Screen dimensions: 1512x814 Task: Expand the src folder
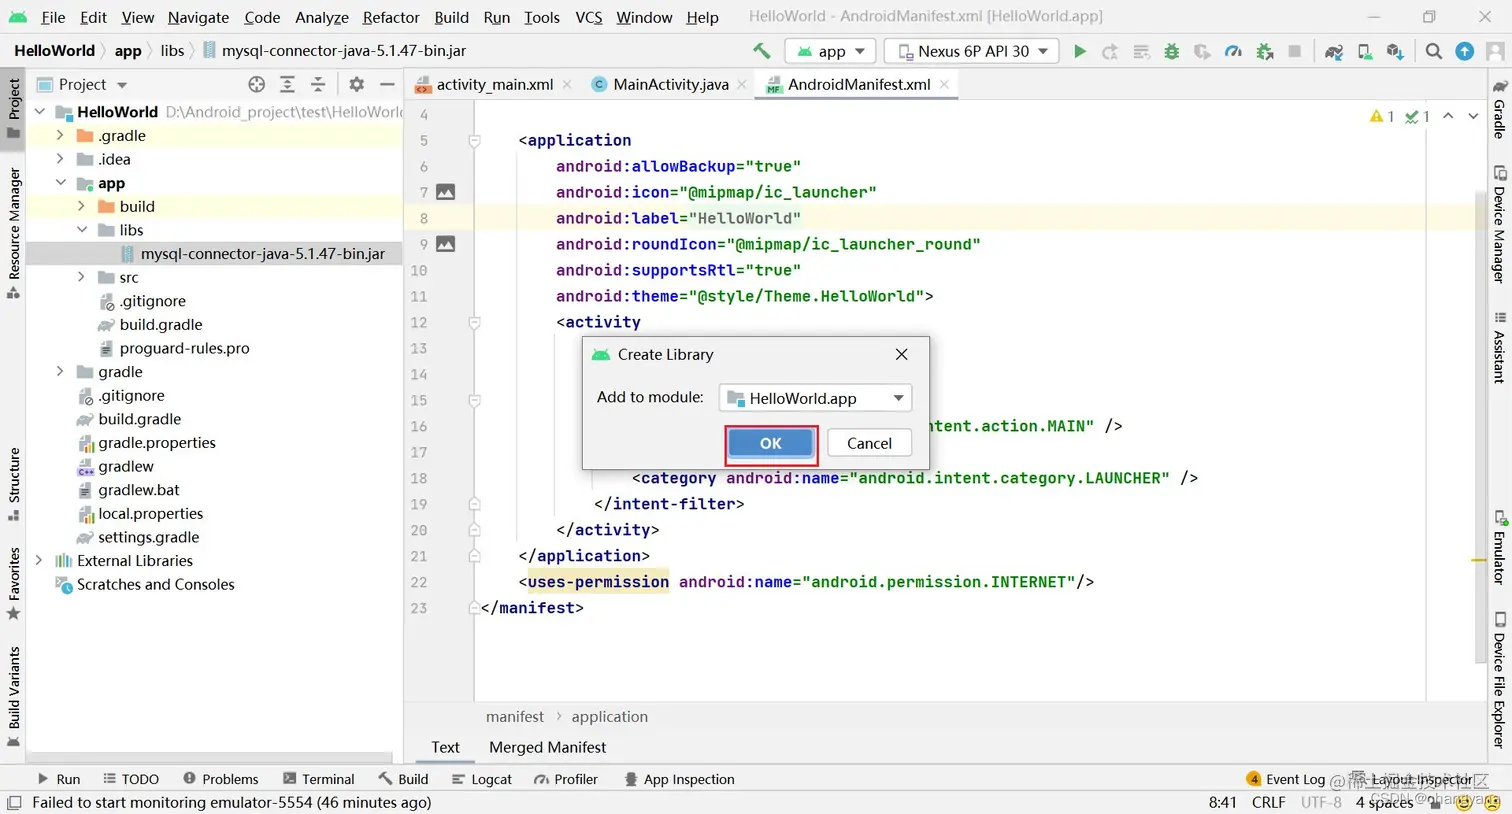[82, 277]
